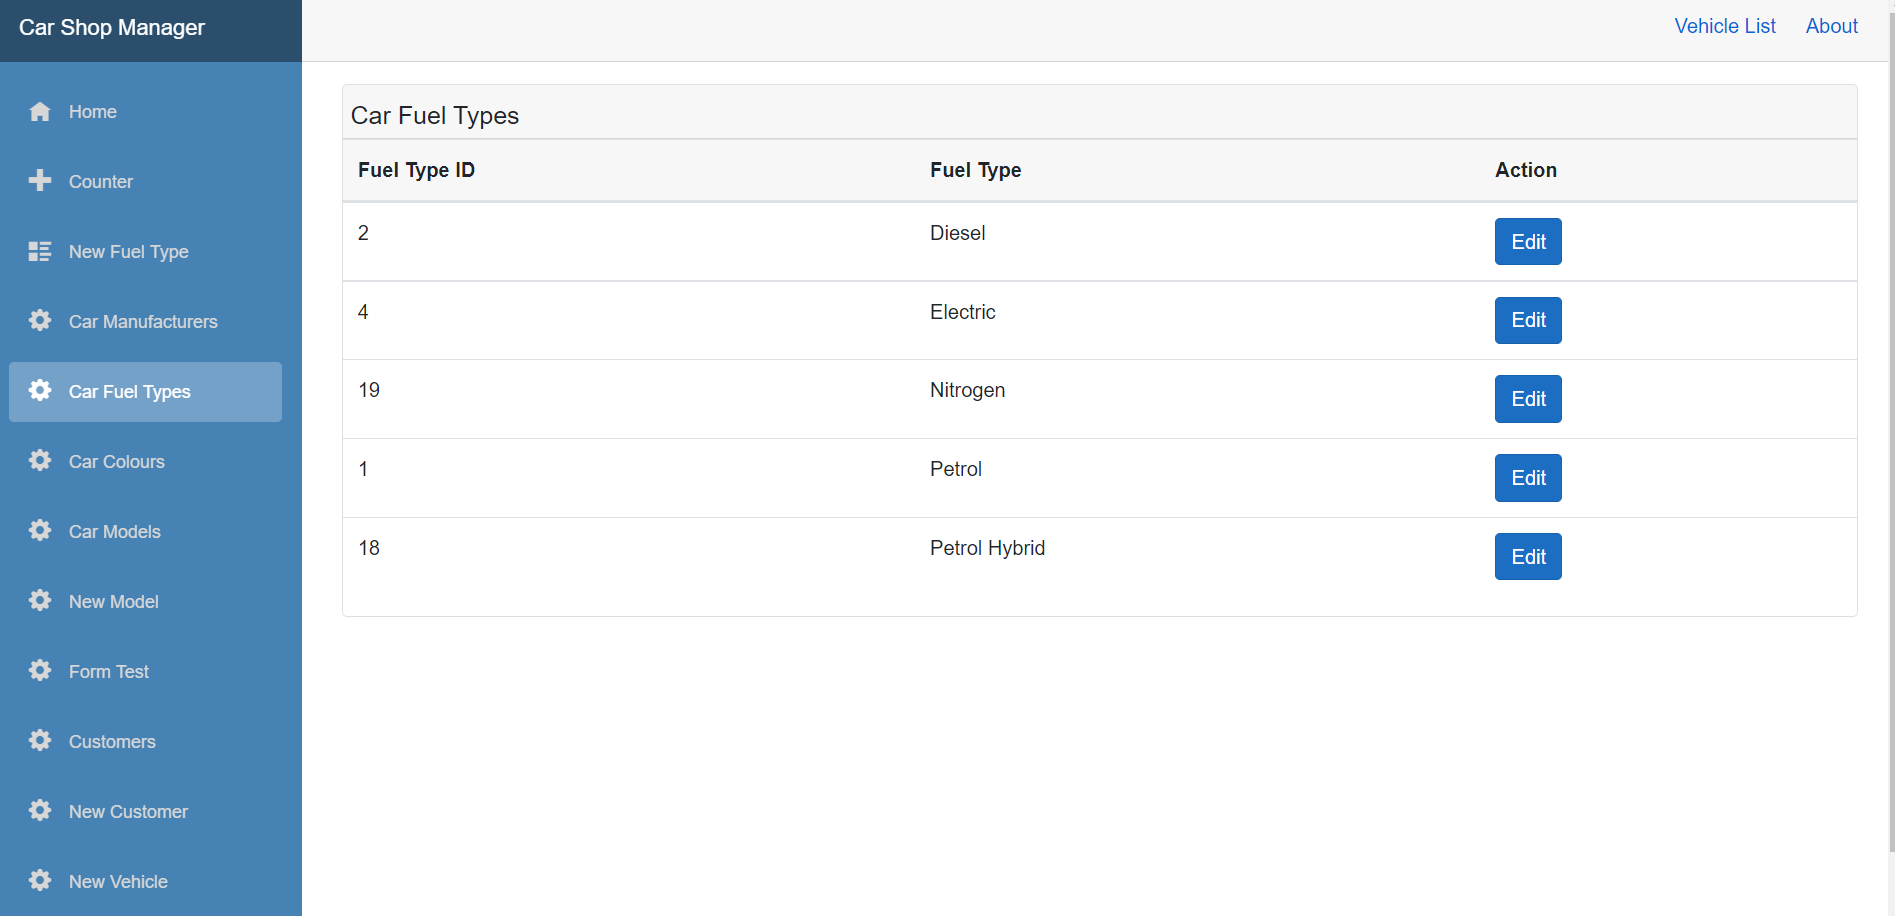Click the plus icon beside Counter

click(x=40, y=181)
